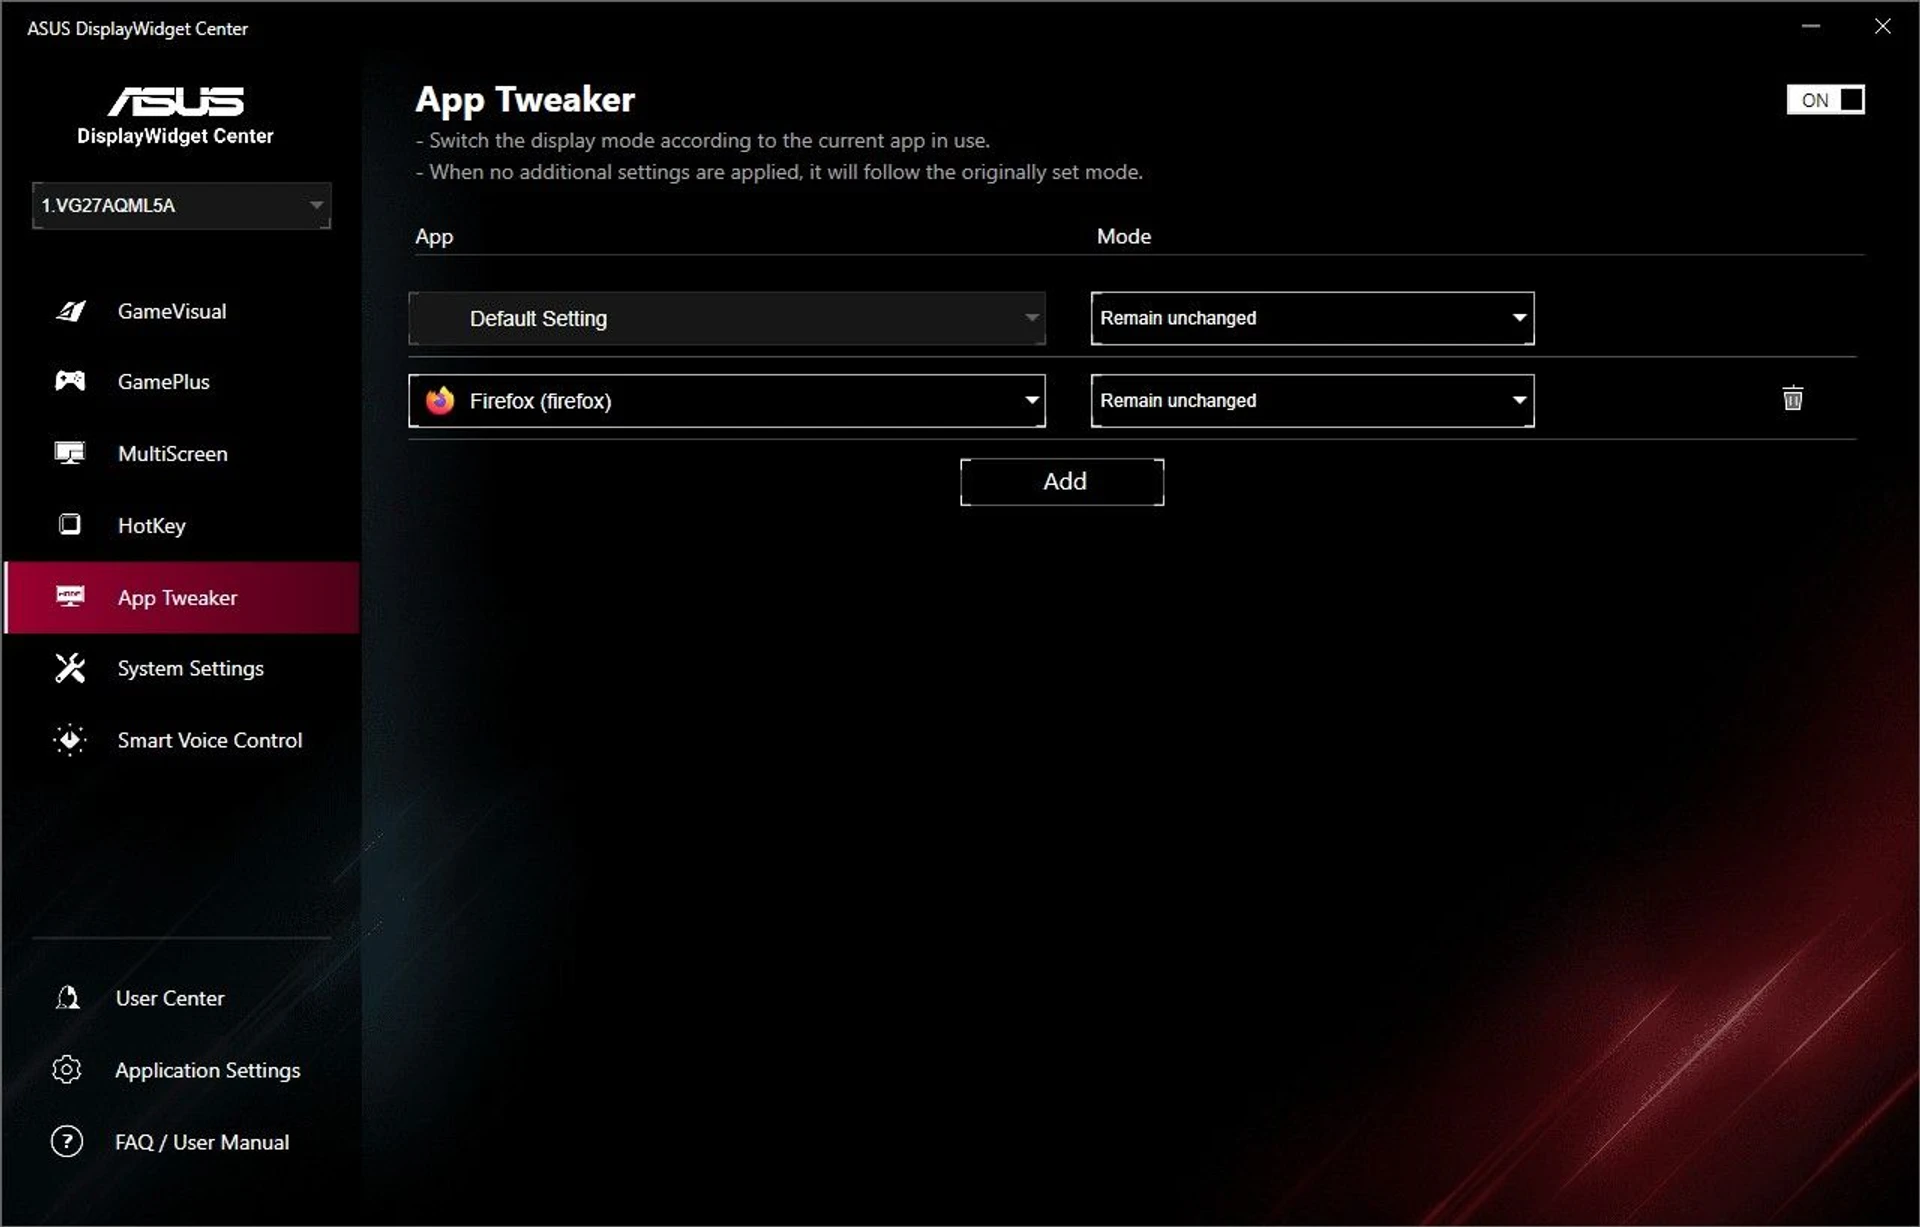Image resolution: width=1920 pixels, height=1227 pixels.
Task: Open FAQ / User Manual link text
Action: point(202,1142)
